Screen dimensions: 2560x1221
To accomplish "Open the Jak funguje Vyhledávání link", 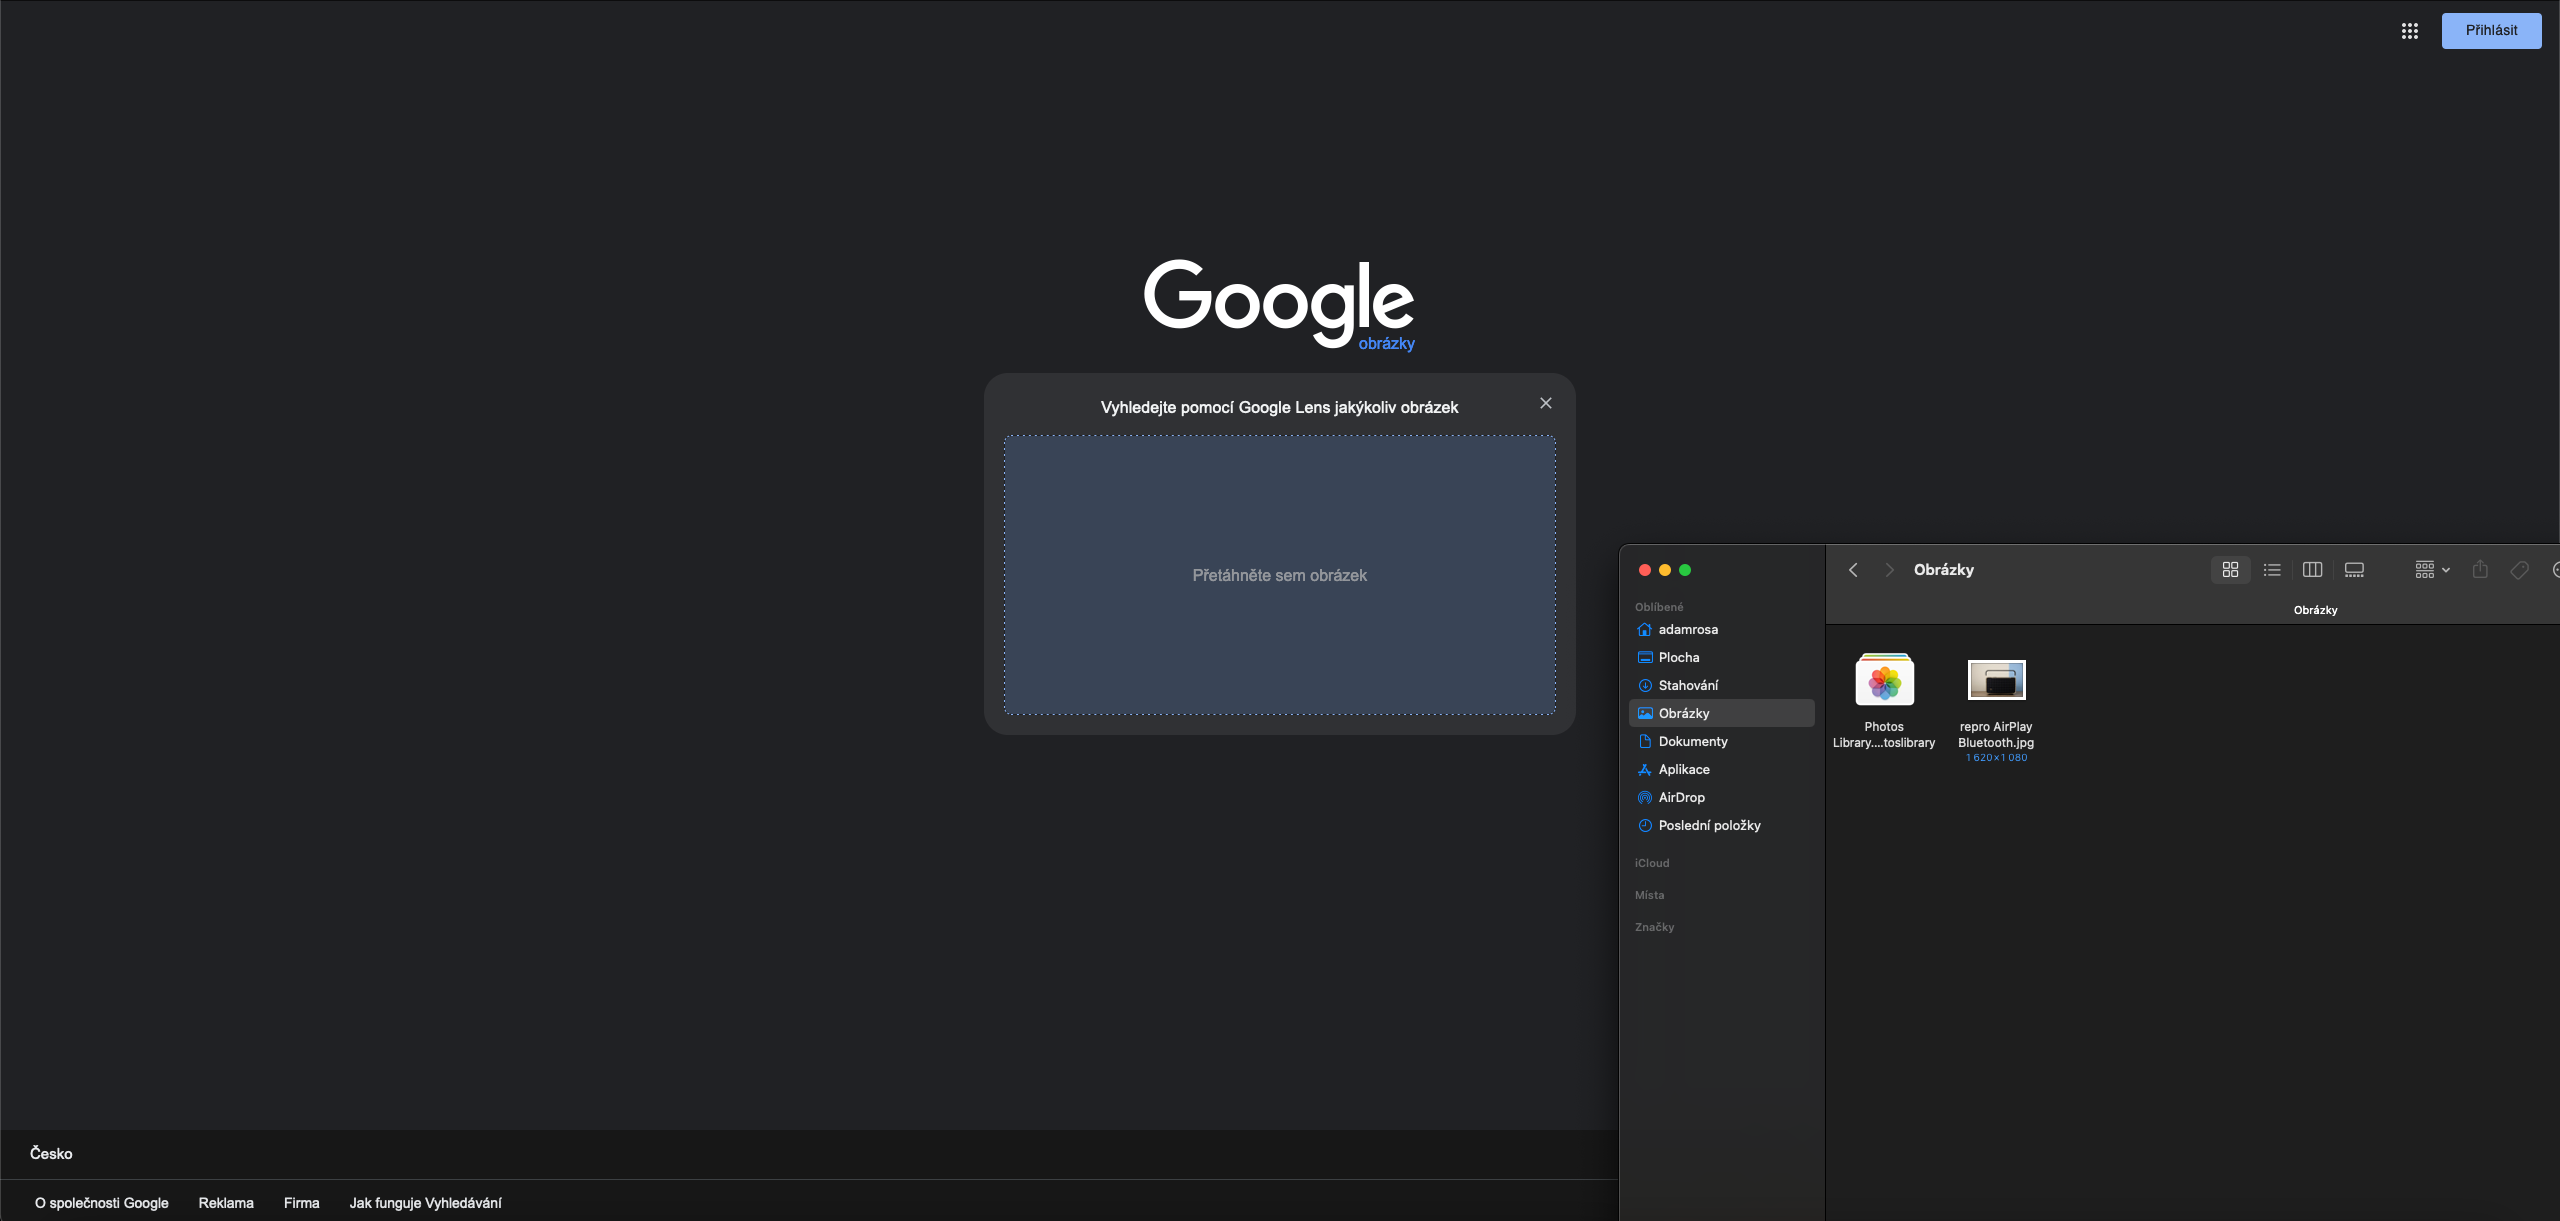I will [425, 1203].
